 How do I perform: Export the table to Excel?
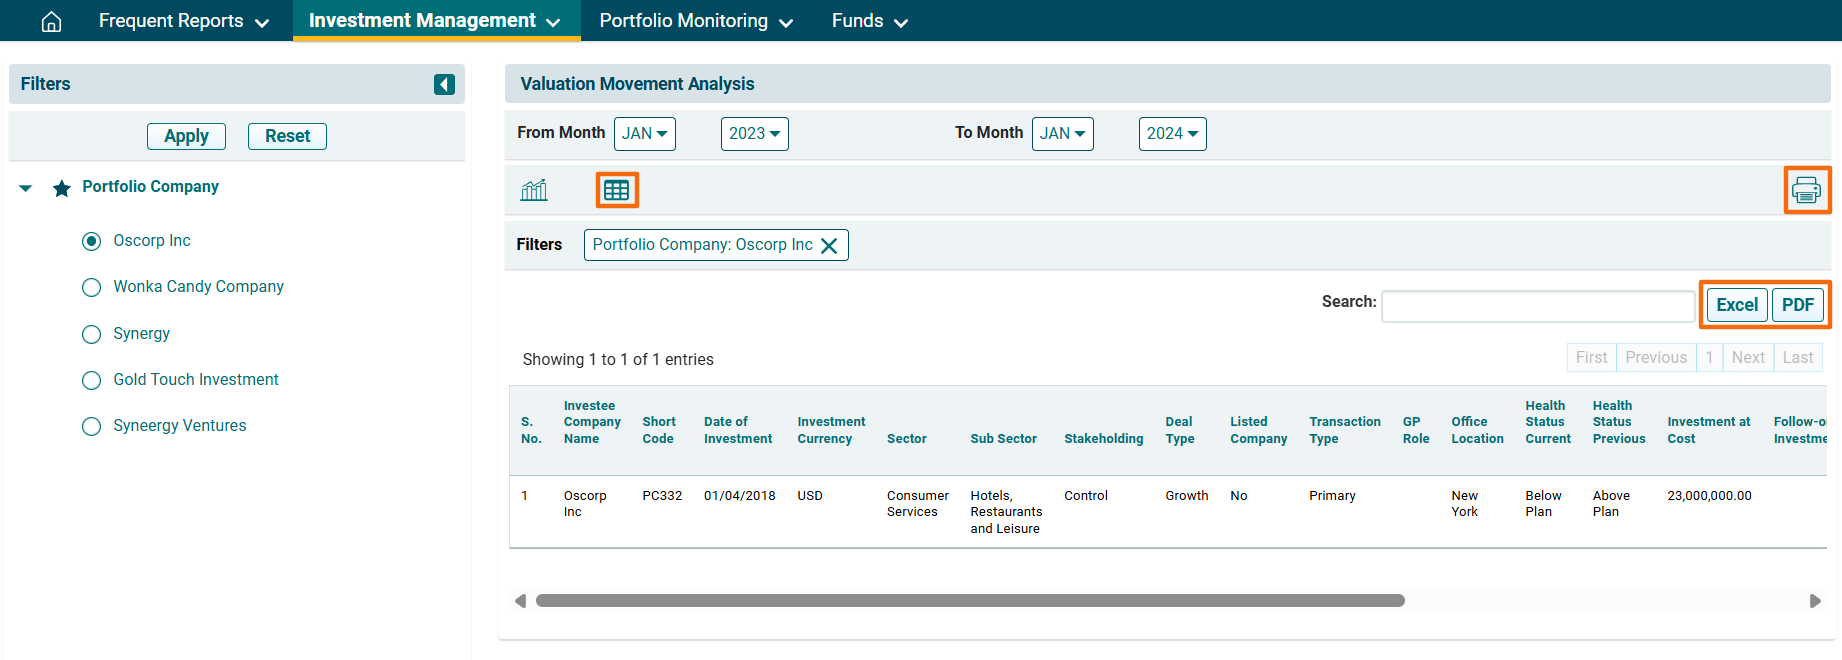click(1736, 305)
